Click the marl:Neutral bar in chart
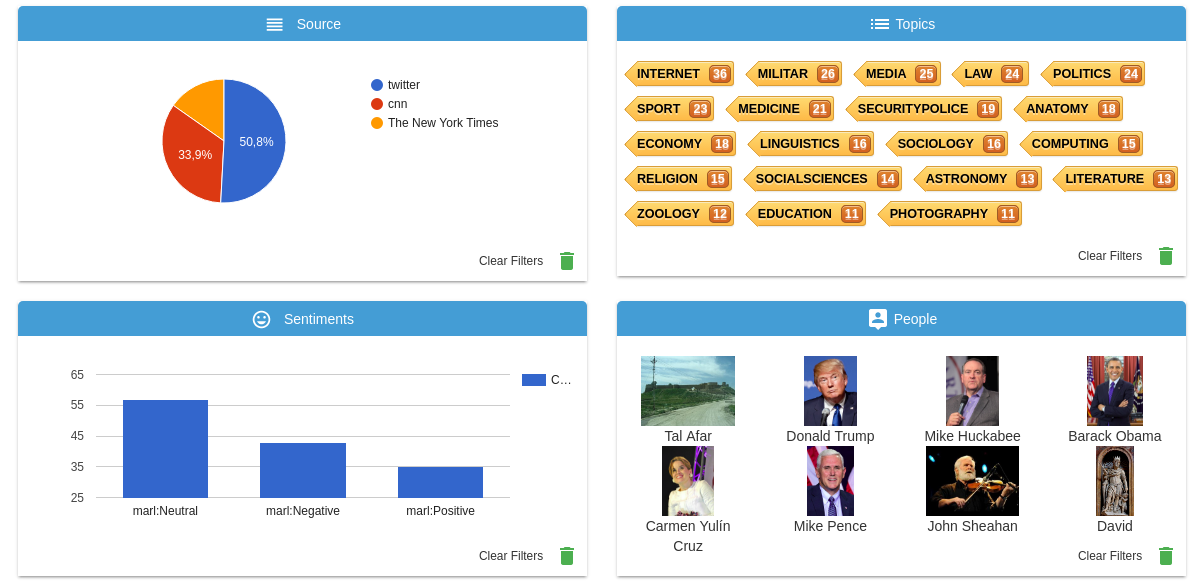Viewport: 1197px width, 587px height. [x=166, y=449]
